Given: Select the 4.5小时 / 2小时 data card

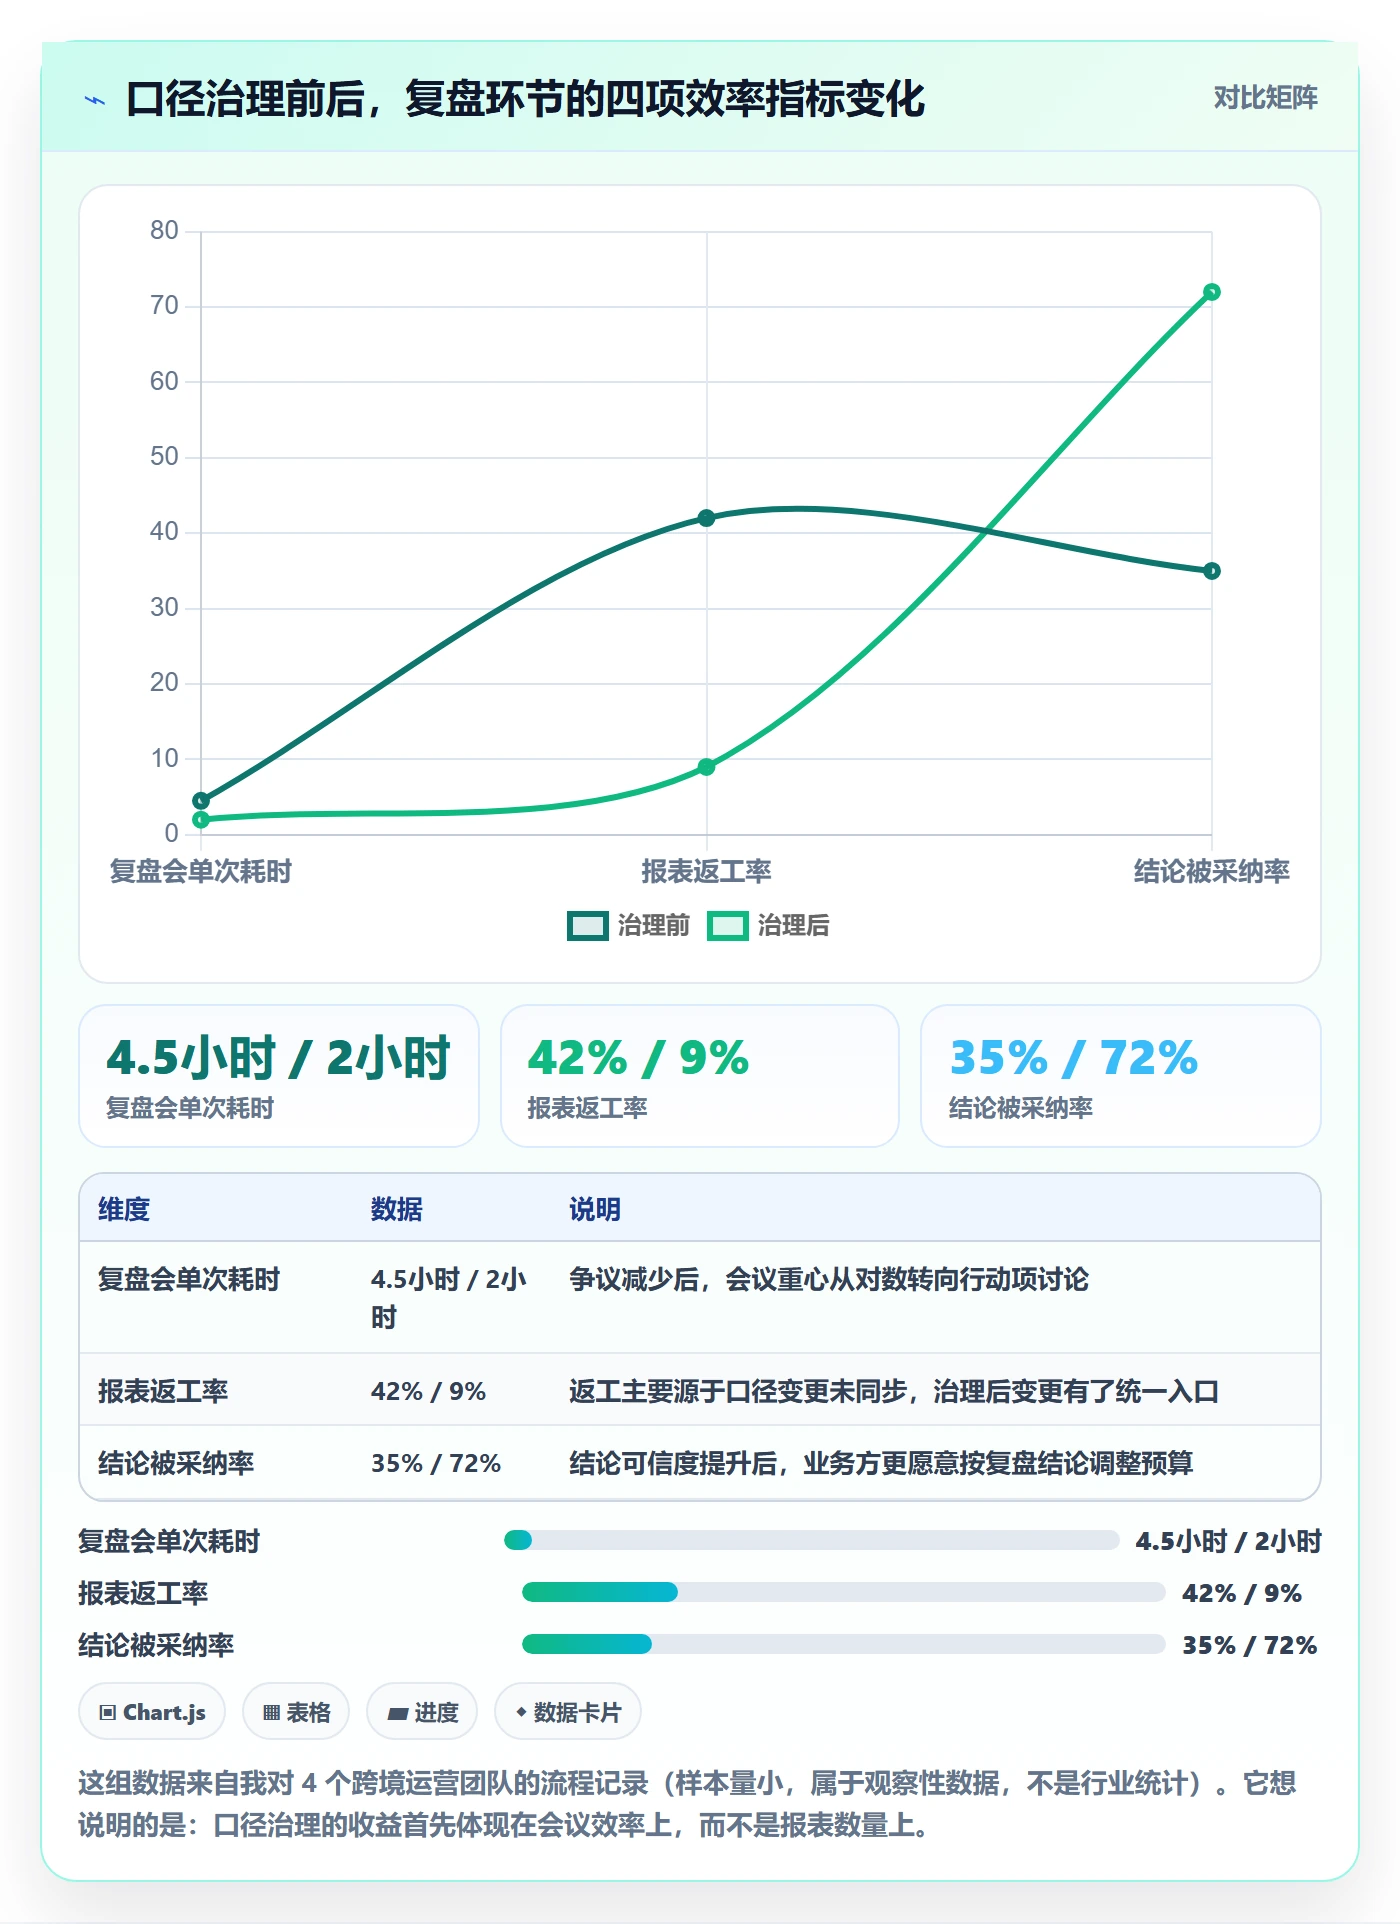Looking at the screenshot, I should pyautogui.click(x=279, y=1076).
